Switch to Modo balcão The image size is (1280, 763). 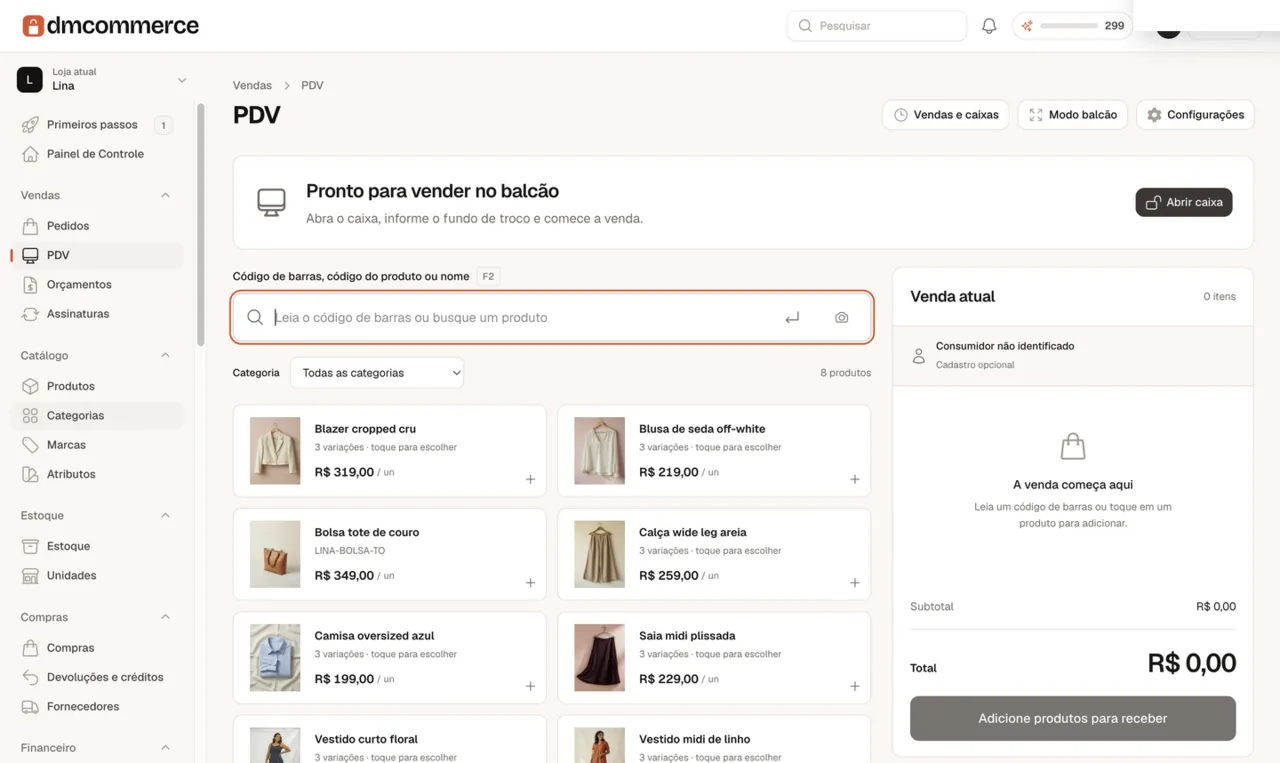pos(1072,115)
